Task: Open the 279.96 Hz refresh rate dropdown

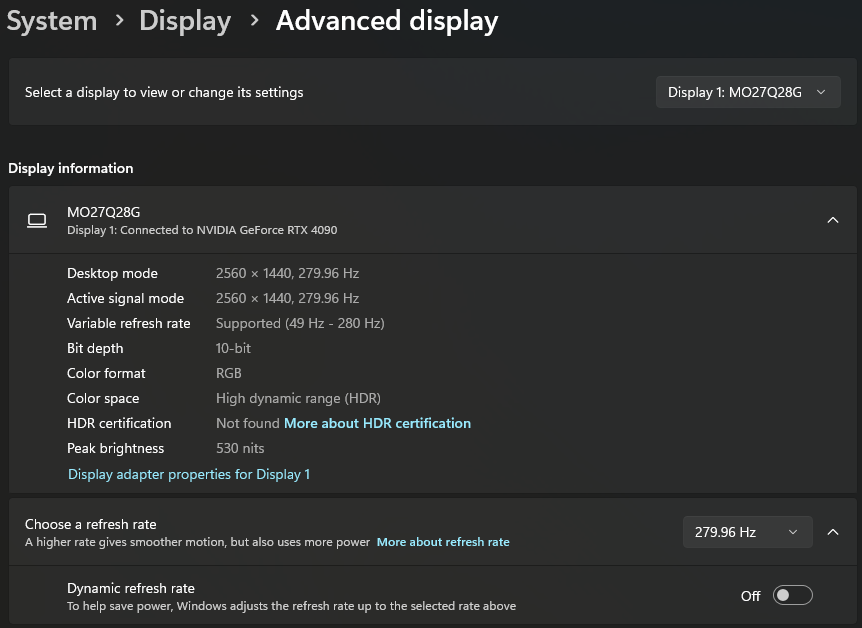Action: coord(746,532)
